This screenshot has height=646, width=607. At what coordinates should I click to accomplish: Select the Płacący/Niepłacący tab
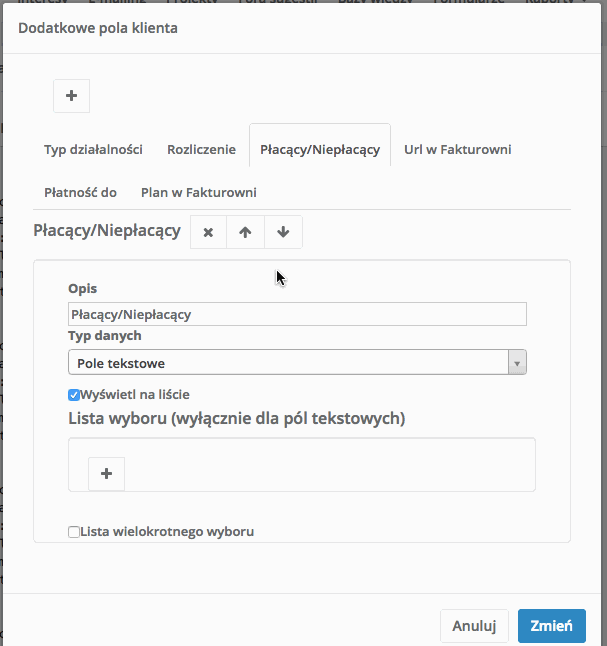tap(320, 150)
